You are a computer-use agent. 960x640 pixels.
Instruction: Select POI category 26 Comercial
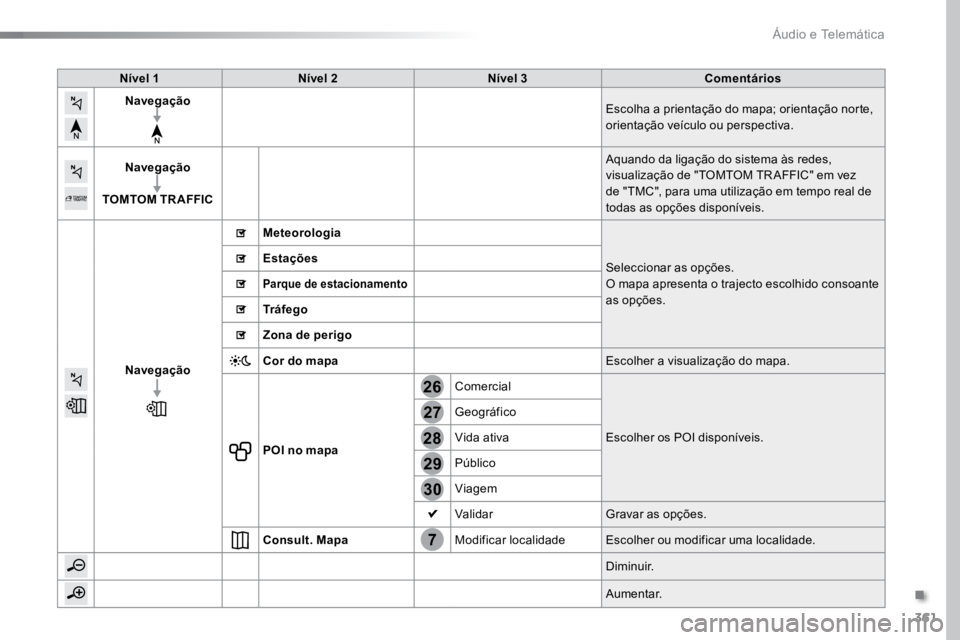tap(432, 386)
